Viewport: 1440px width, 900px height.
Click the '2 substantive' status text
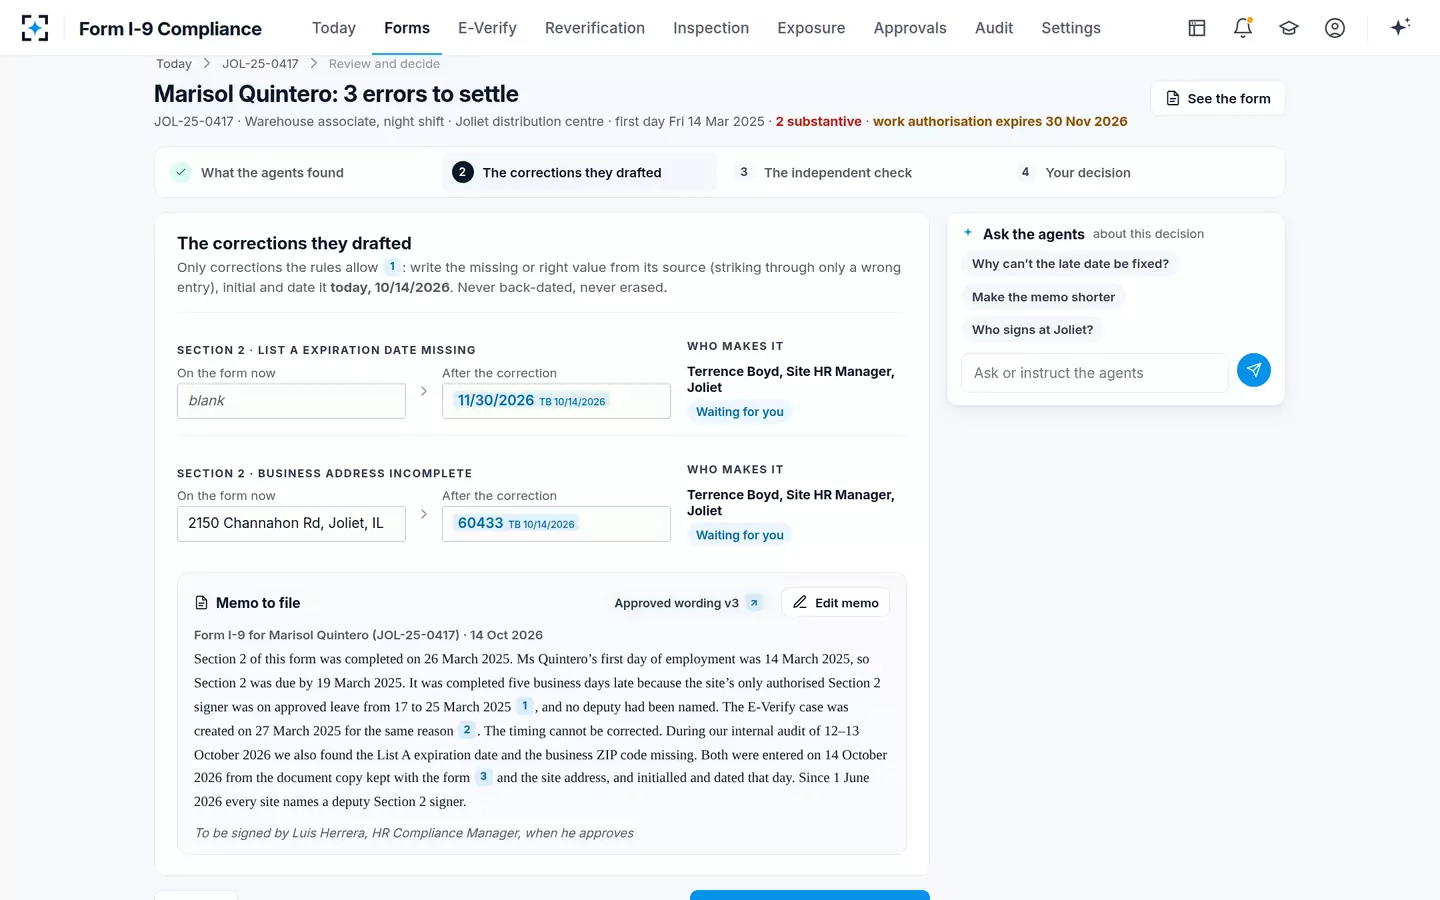(819, 121)
